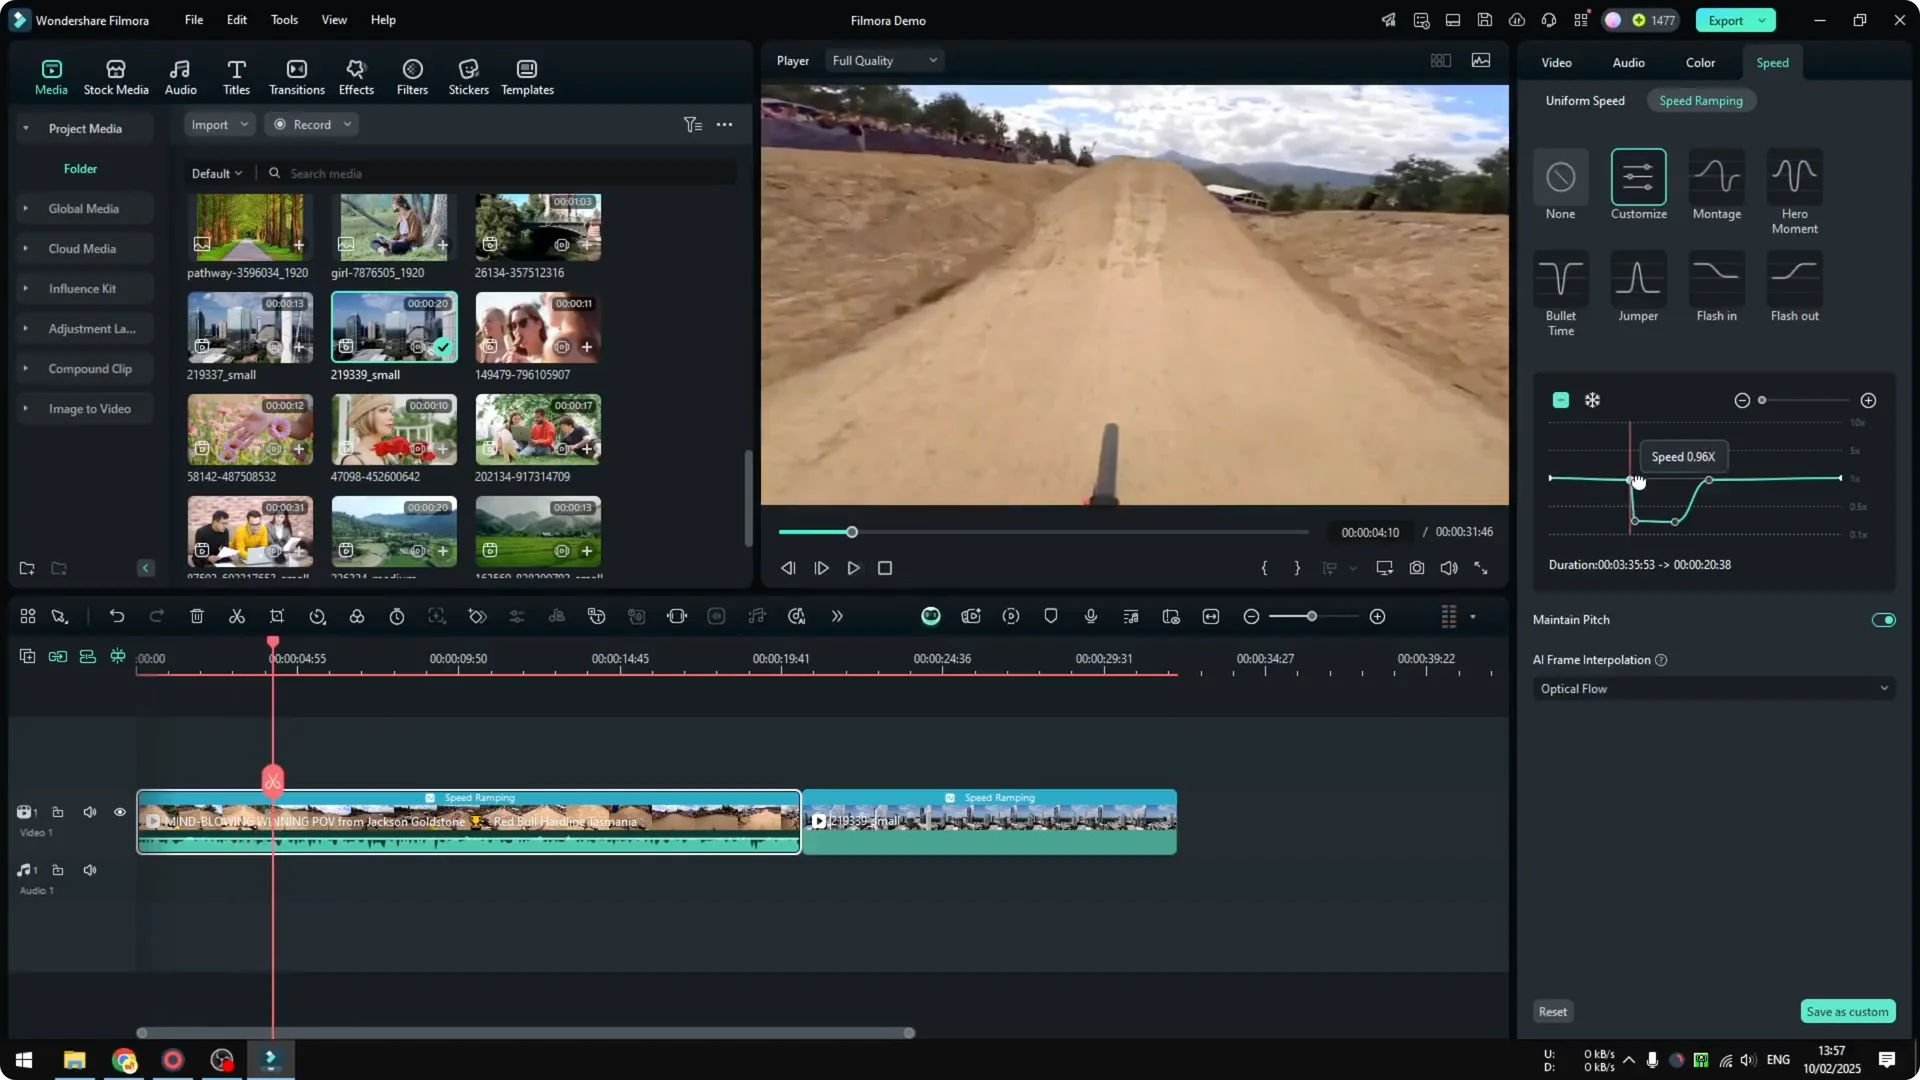Click the Undo icon in the timeline toolbar

pos(117,616)
